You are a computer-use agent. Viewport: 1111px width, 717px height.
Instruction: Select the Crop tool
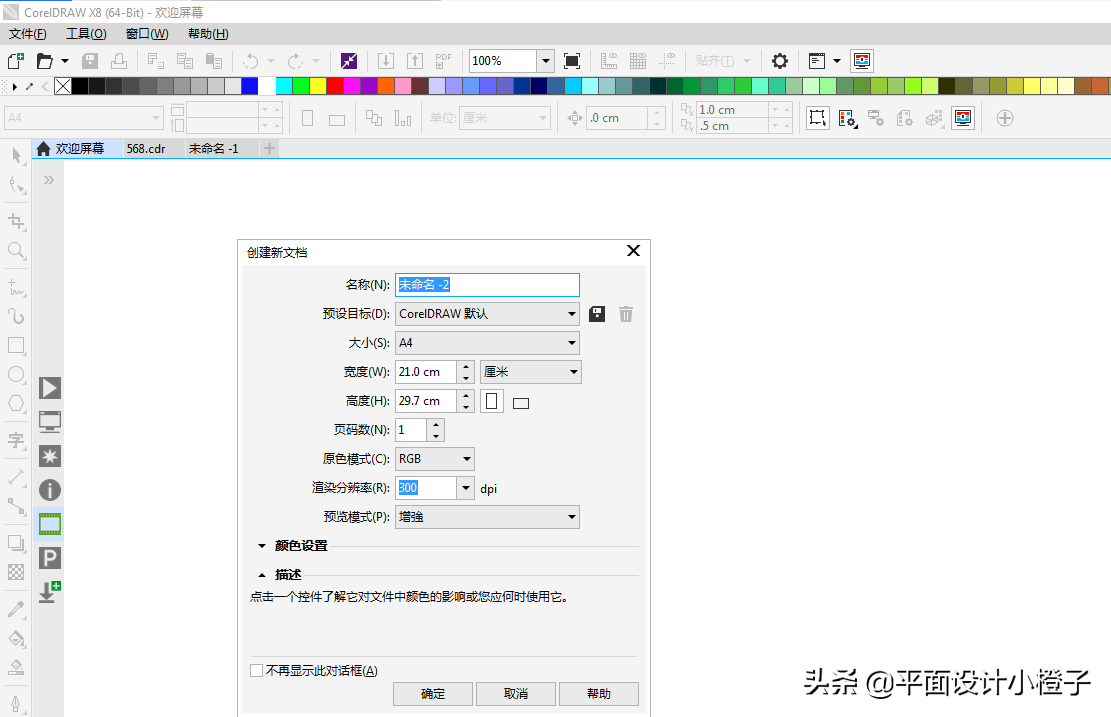pos(16,221)
